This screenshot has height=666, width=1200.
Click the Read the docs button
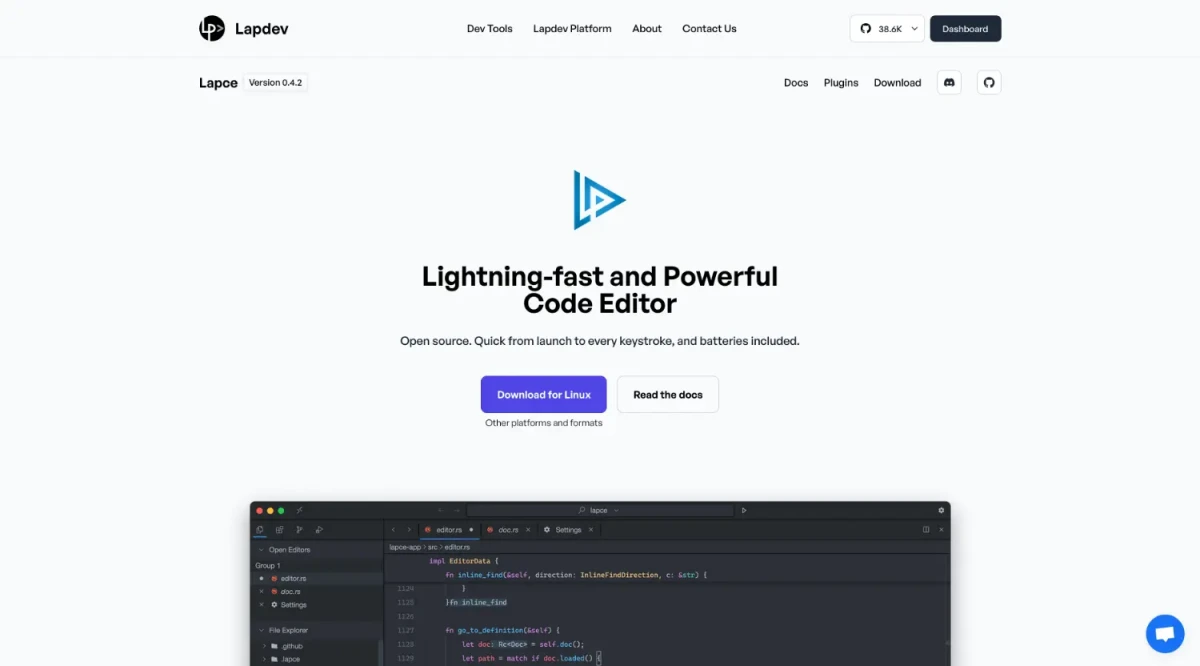(667, 395)
